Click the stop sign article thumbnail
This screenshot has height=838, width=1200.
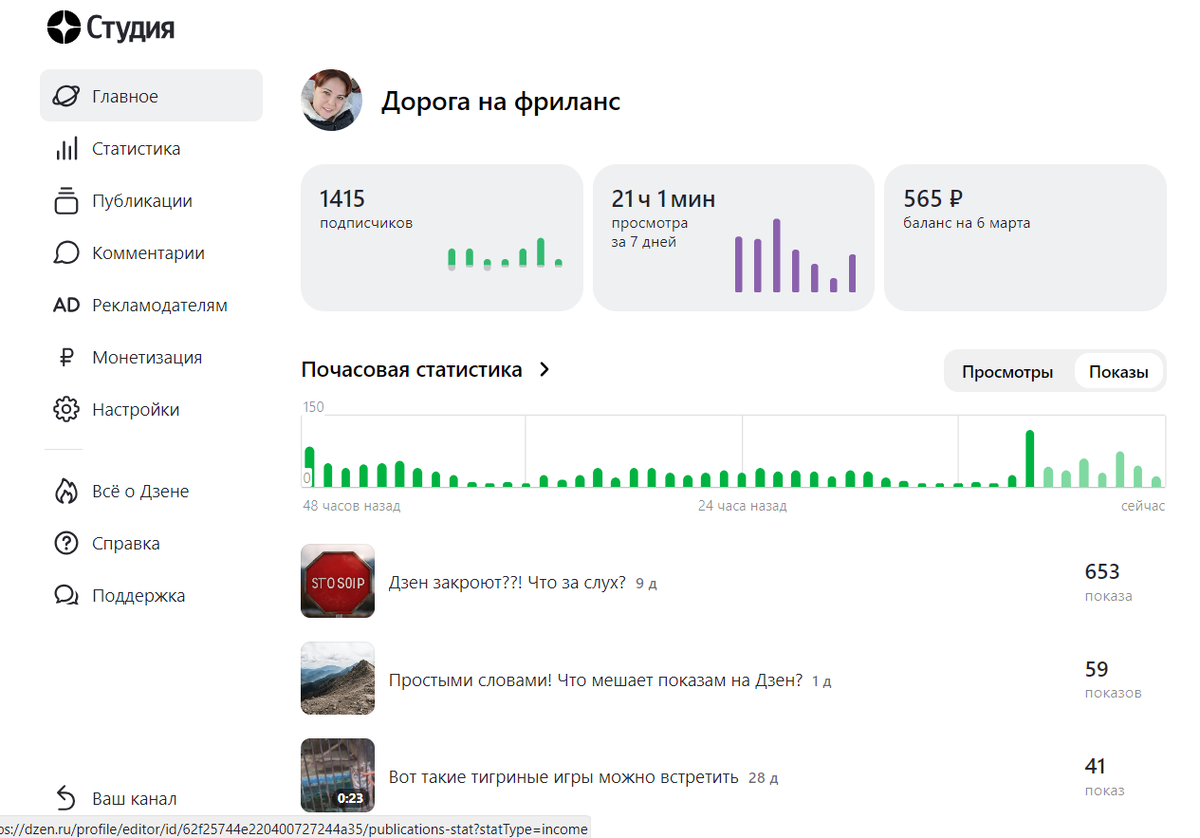(x=338, y=581)
